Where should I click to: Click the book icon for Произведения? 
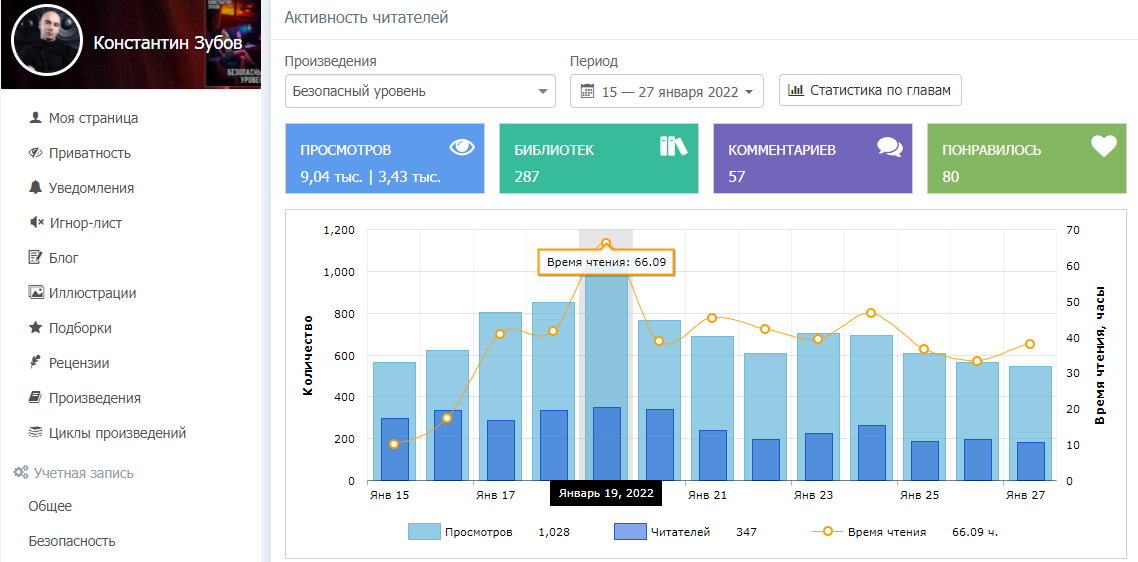coord(36,398)
